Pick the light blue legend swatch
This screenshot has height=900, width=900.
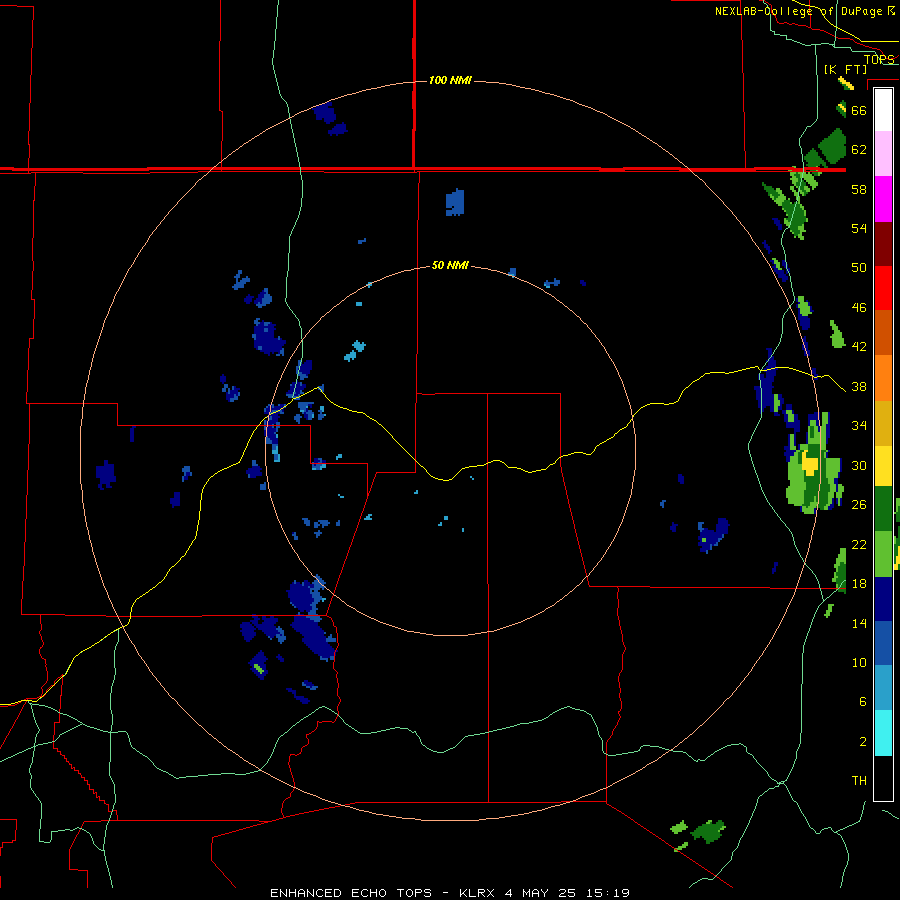click(883, 688)
